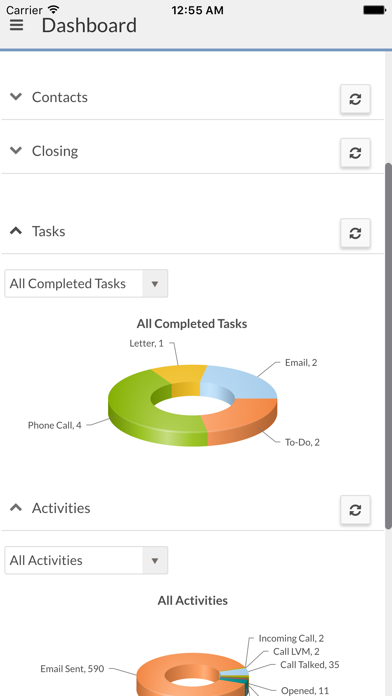Expand the Contacts section chevron
The height and width of the screenshot is (696, 392).
16,96
